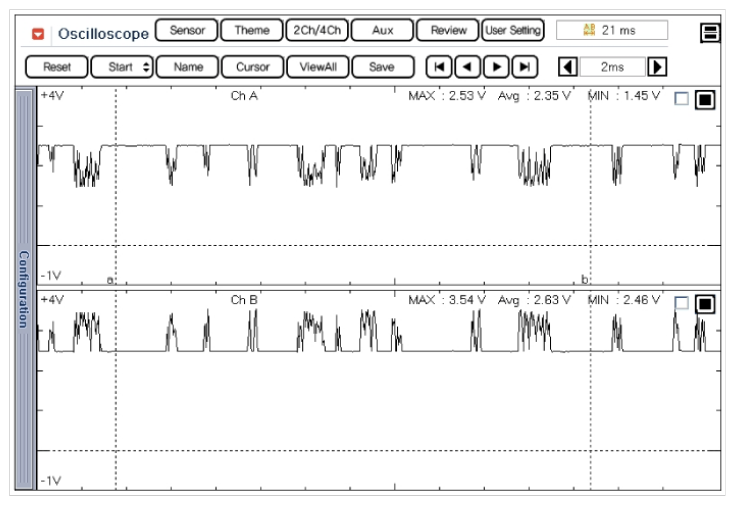Viewport: 735px width, 505px height.
Task: Increase time base with the arrow right of 2ms
Action: click(657, 67)
